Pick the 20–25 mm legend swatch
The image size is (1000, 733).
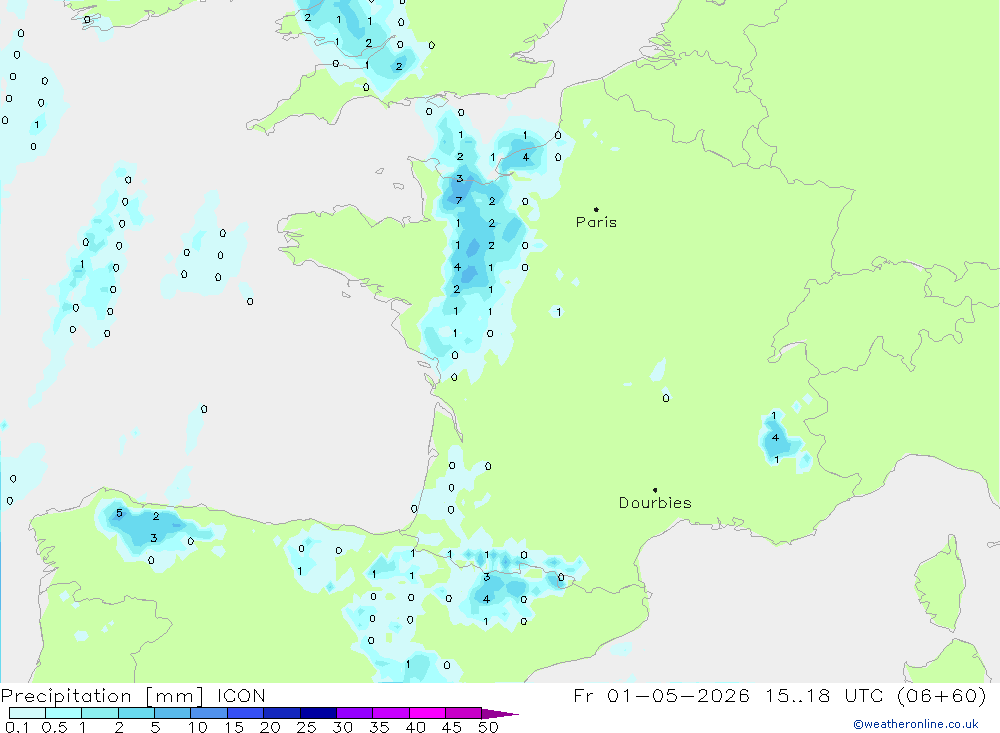click(282, 713)
